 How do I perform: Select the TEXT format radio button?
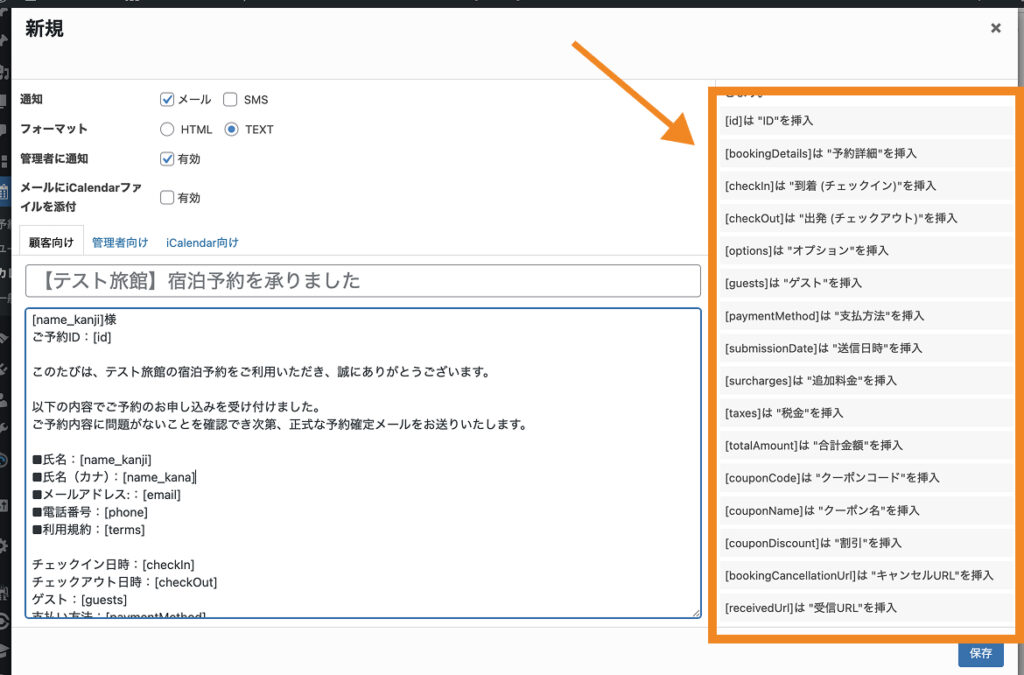click(x=231, y=129)
